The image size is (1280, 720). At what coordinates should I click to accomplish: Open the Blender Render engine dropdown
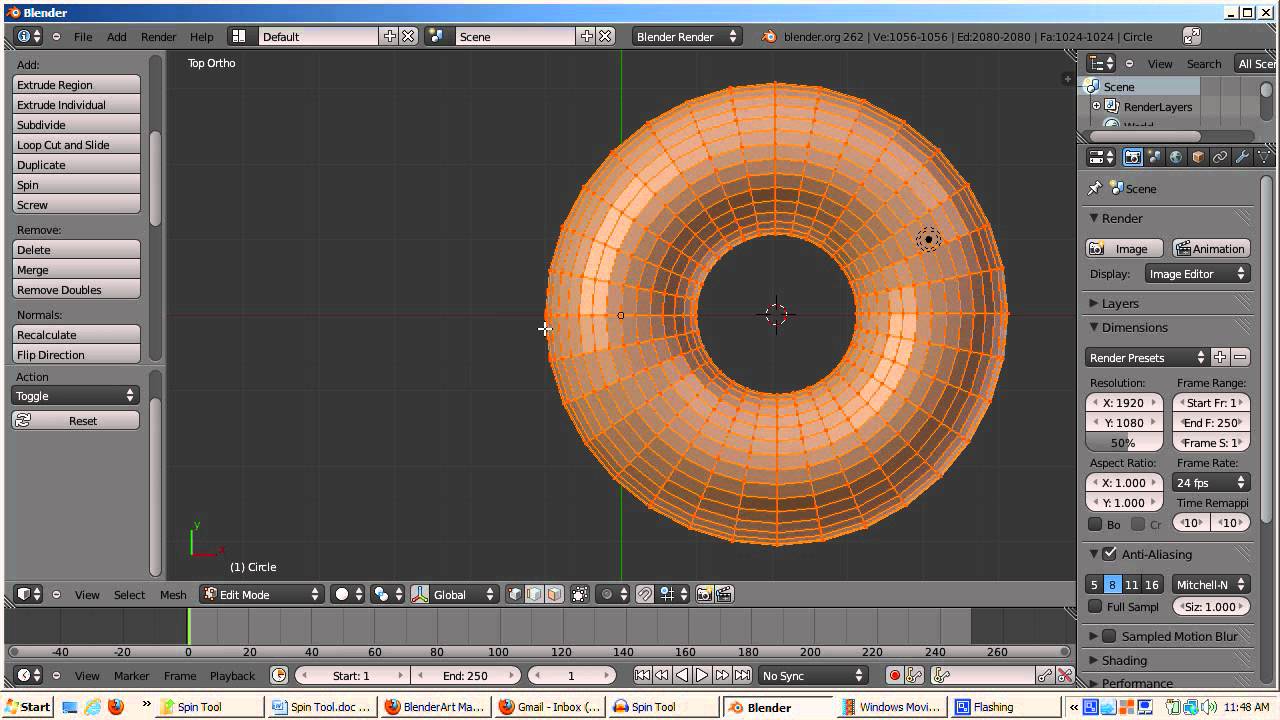point(687,36)
